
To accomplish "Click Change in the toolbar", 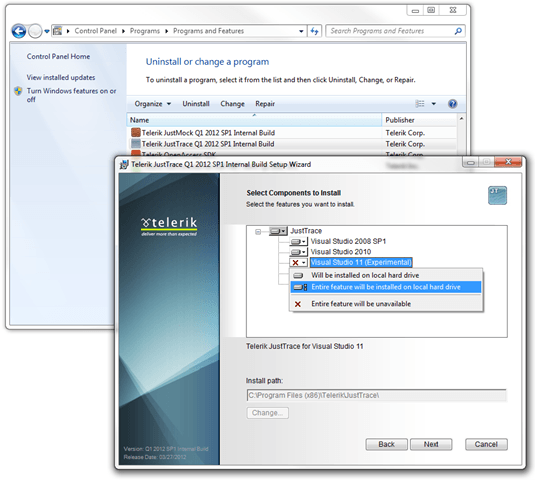I will click(x=232, y=104).
